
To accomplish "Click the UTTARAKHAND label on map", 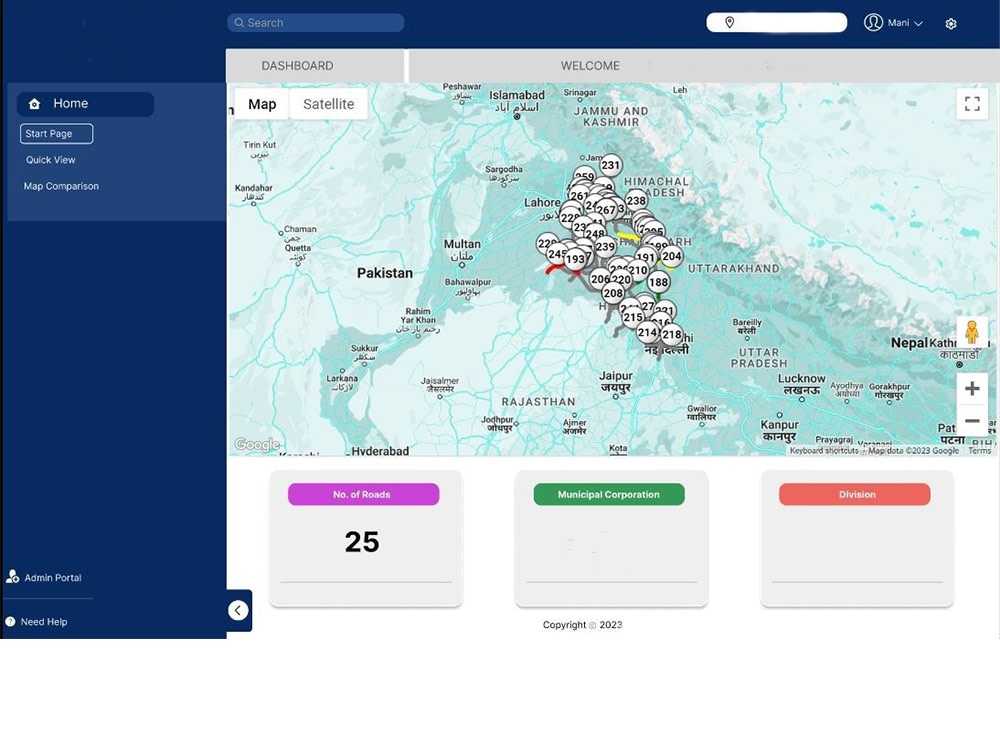I will 733,268.
